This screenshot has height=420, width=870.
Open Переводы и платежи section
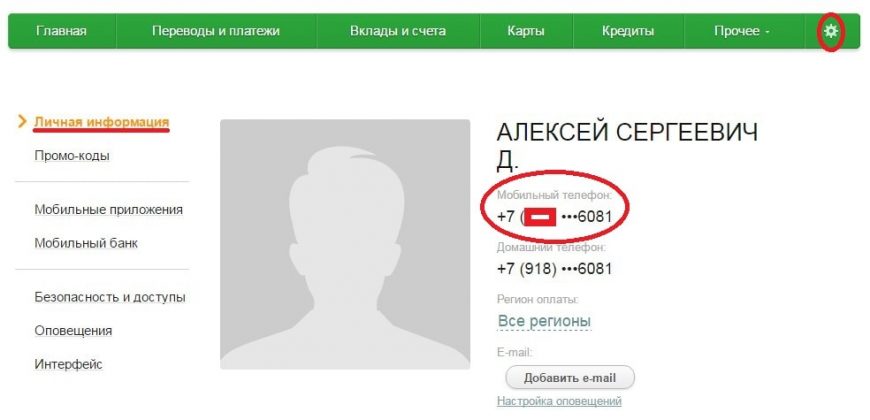point(216,31)
